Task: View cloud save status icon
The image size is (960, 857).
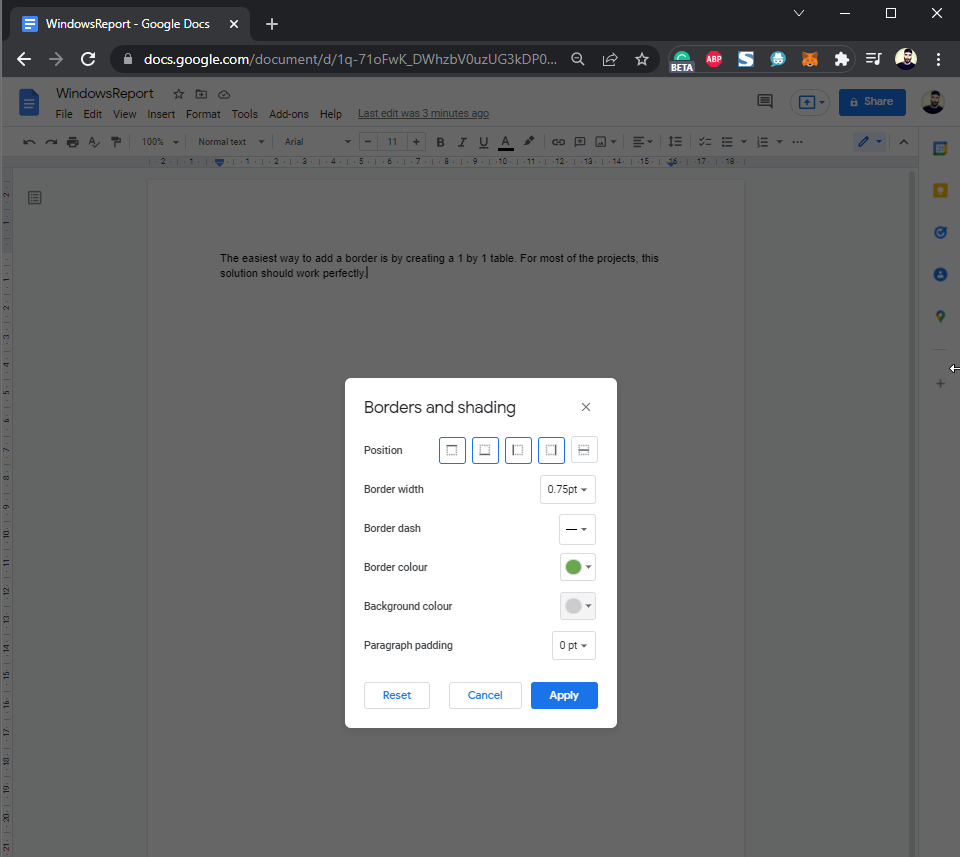Action: pyautogui.click(x=224, y=94)
